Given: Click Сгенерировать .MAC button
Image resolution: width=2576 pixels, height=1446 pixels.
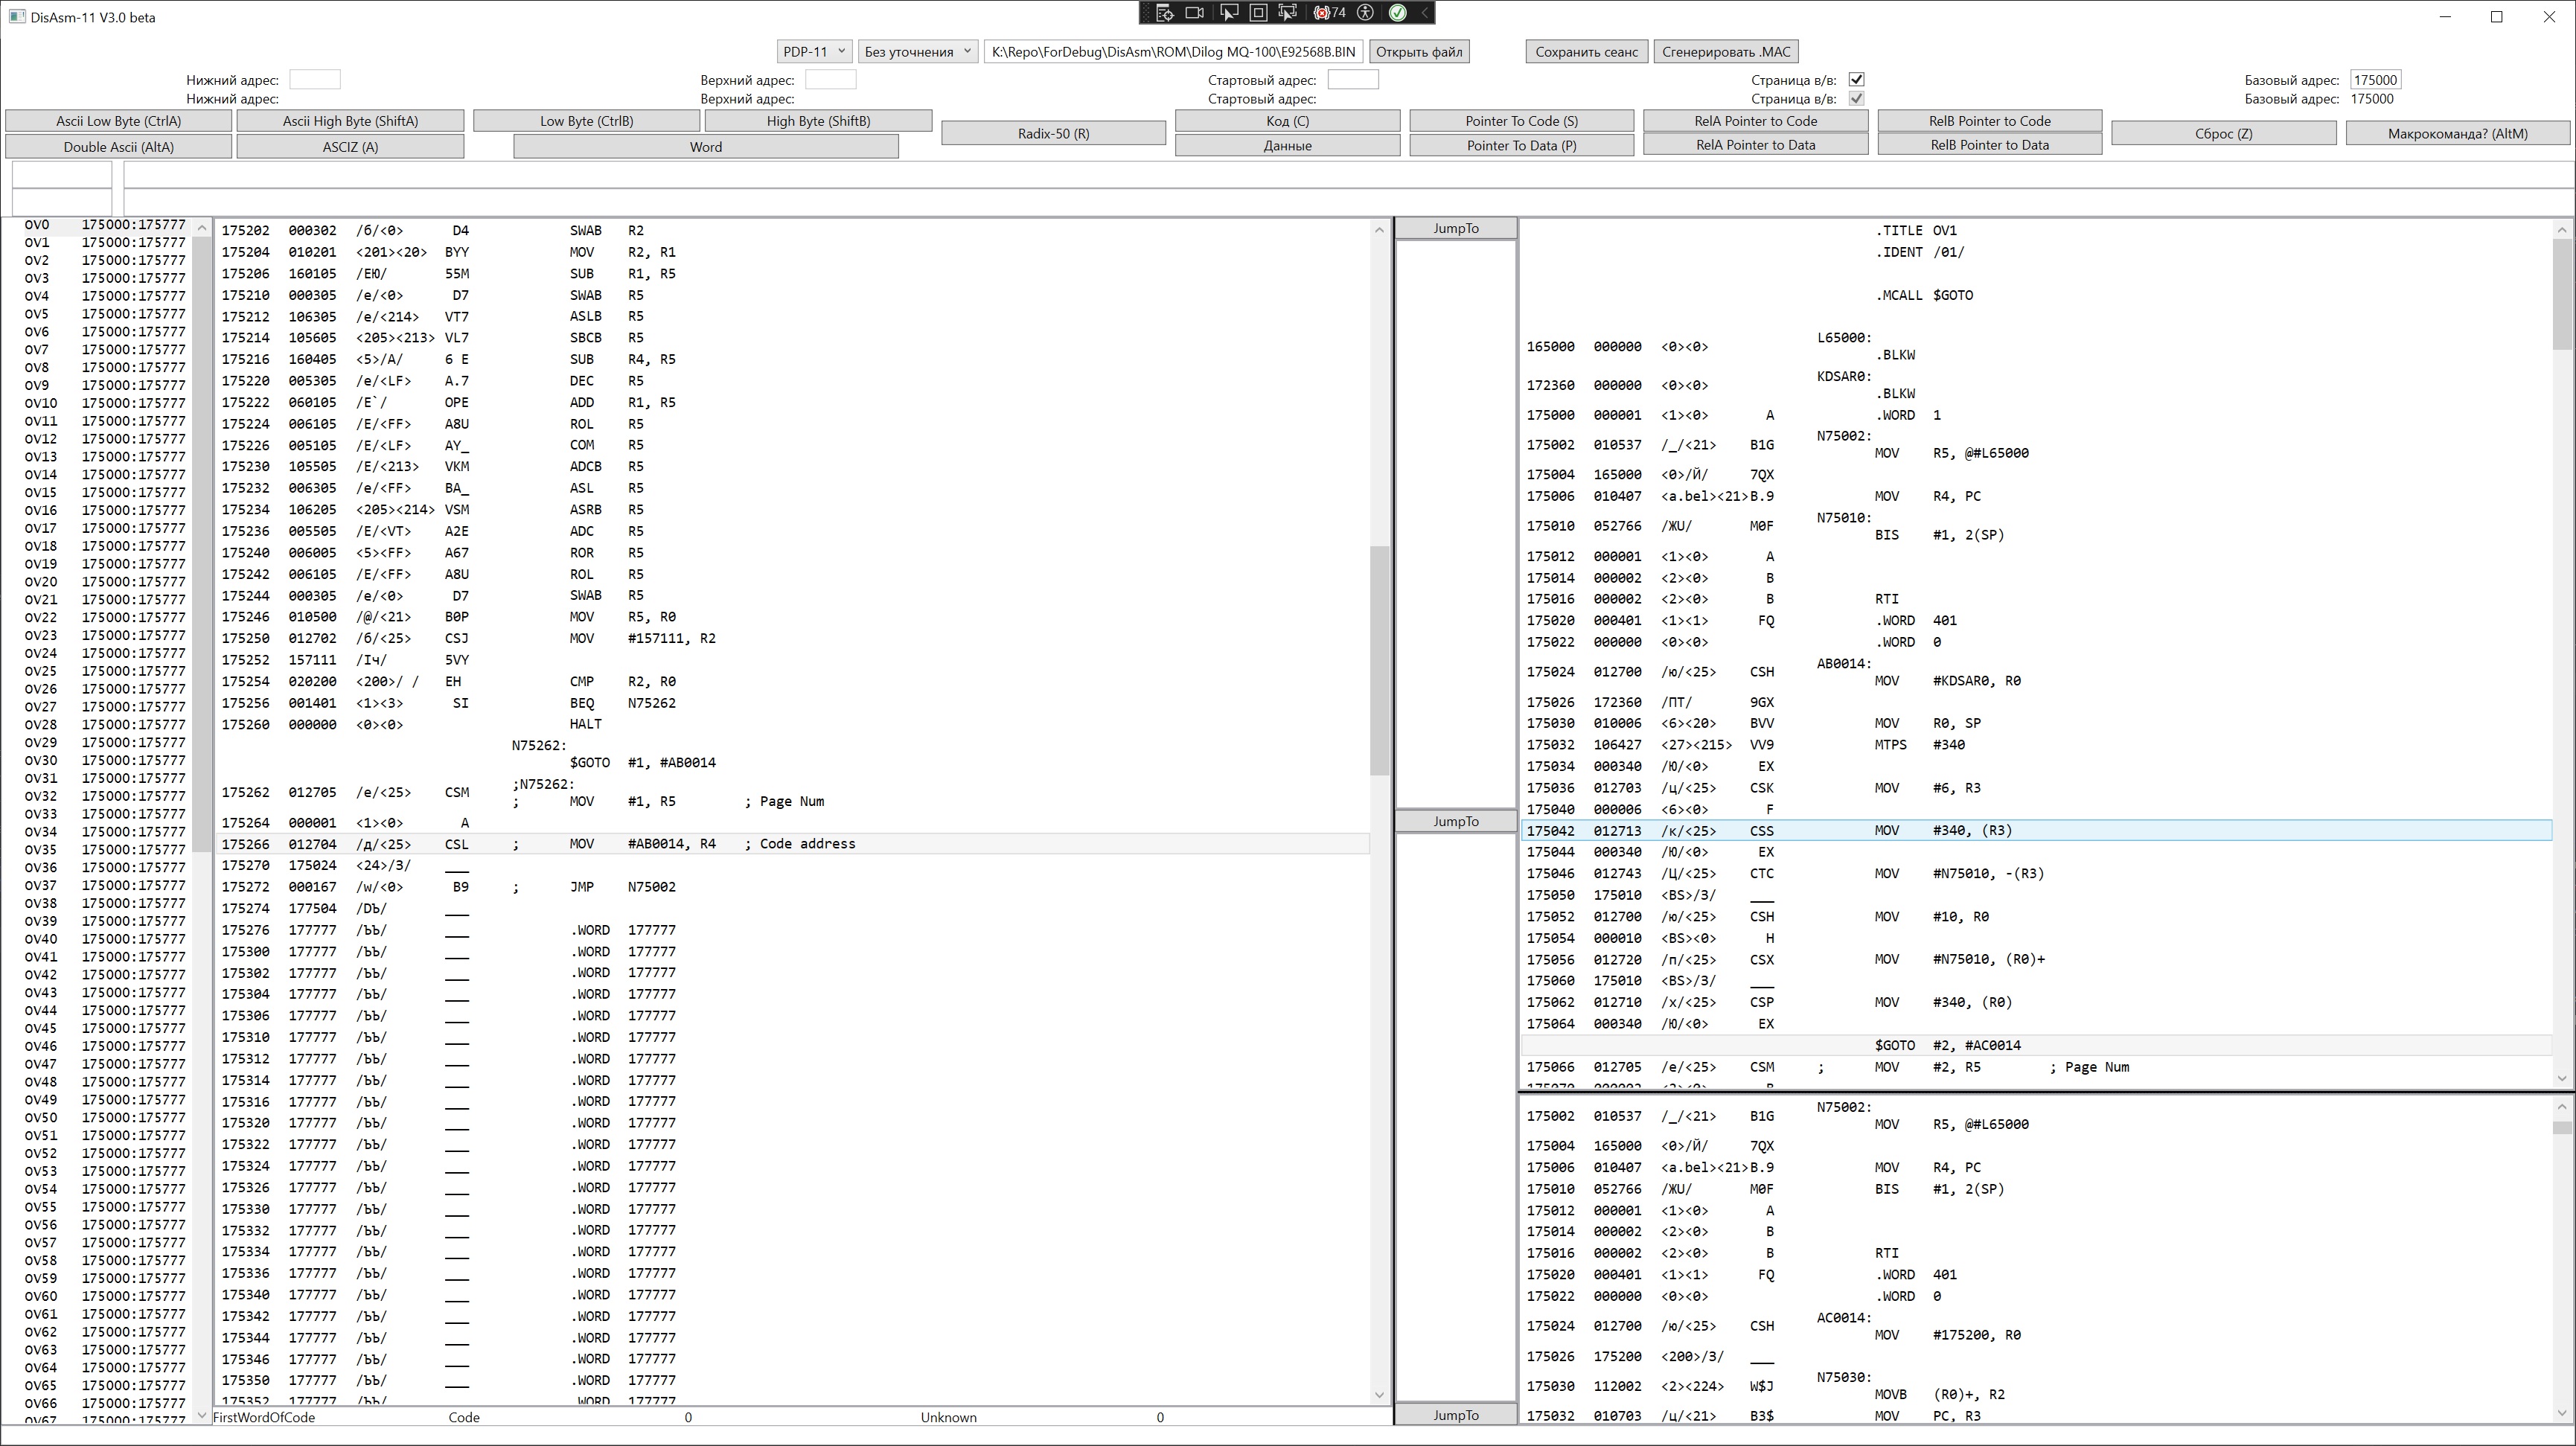Looking at the screenshot, I should tap(1726, 52).
